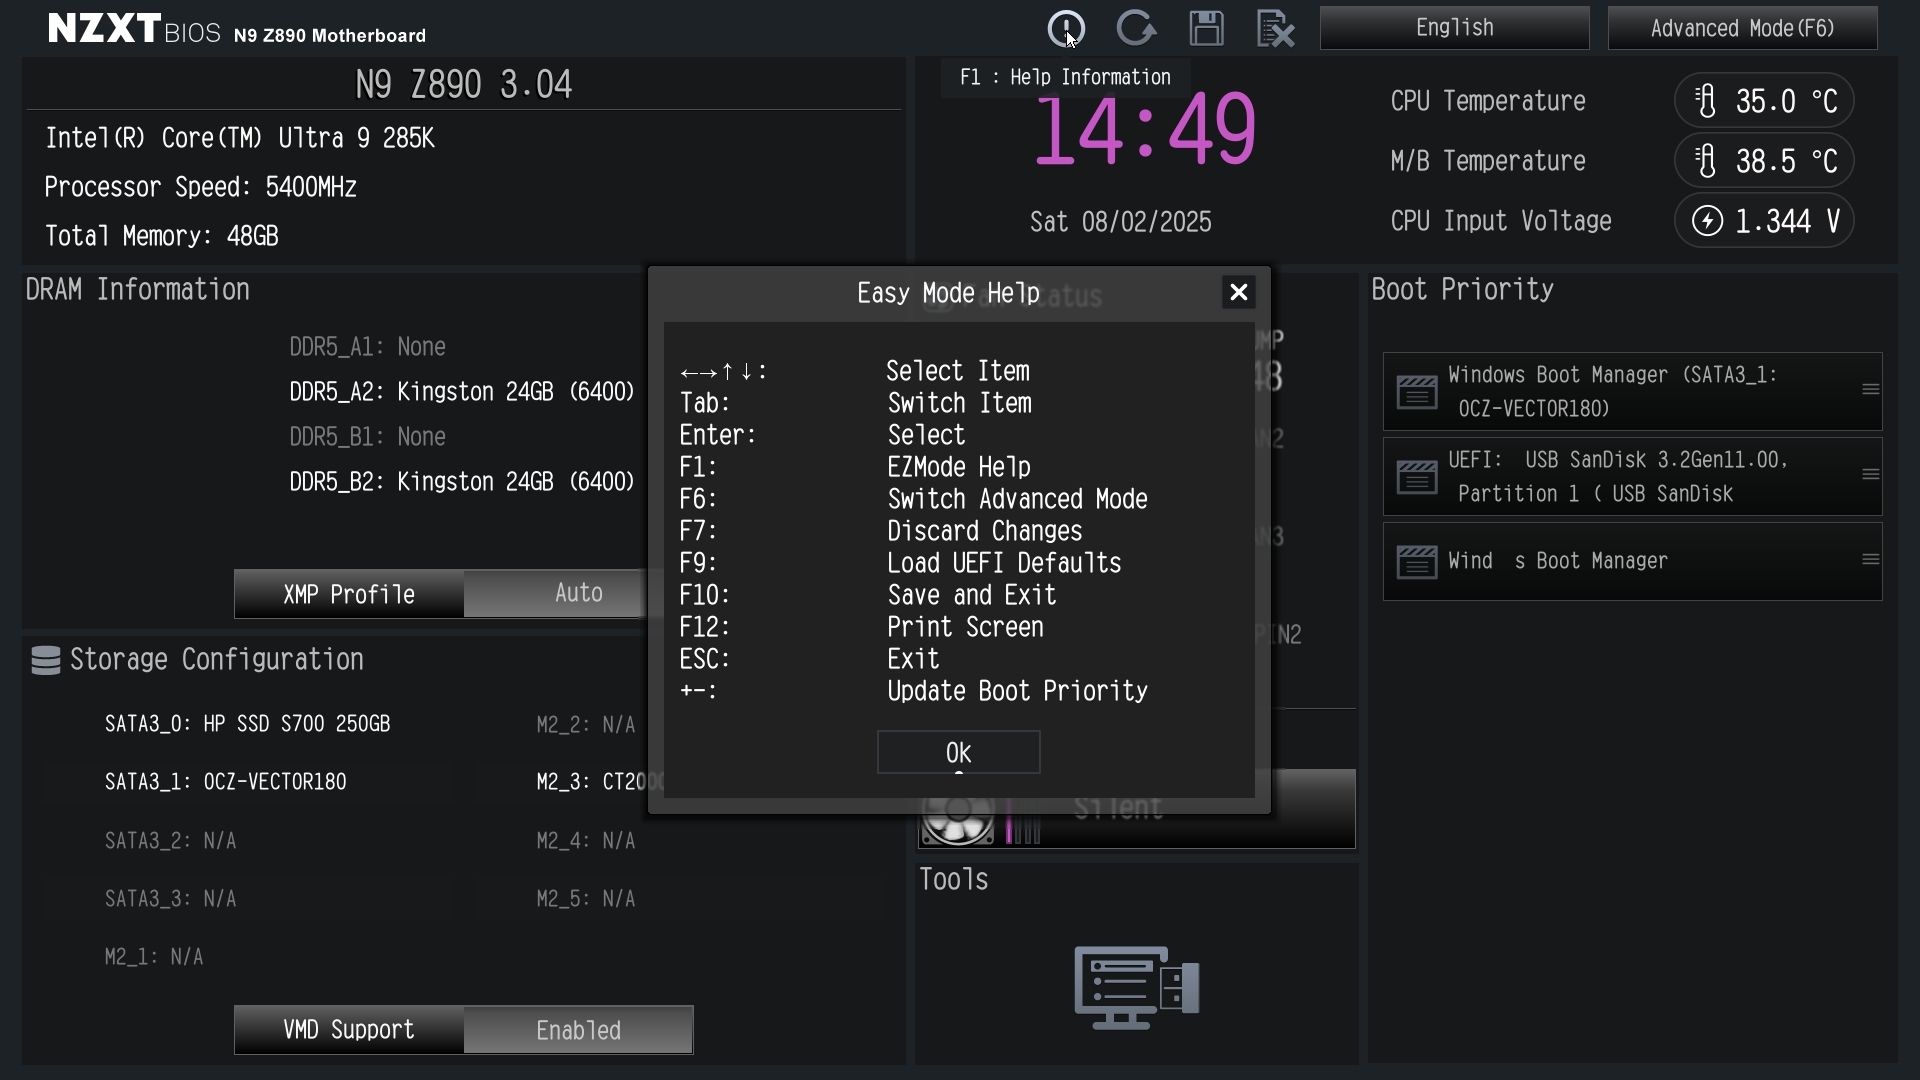The height and width of the screenshot is (1080, 1920).
Task: Click the DDR5_A1: None entry
Action: [367, 347]
